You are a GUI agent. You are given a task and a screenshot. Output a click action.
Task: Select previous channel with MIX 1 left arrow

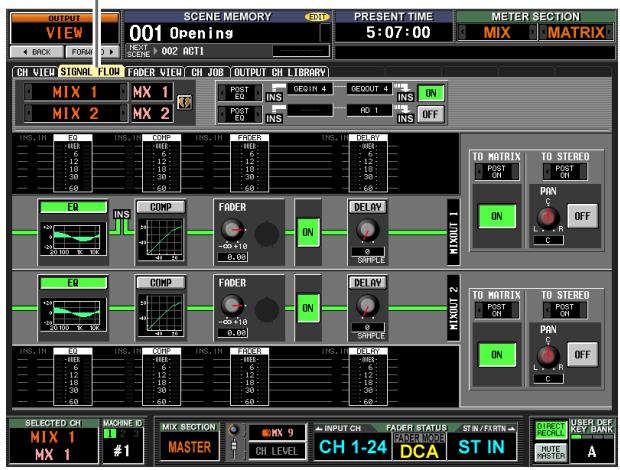click(28, 92)
